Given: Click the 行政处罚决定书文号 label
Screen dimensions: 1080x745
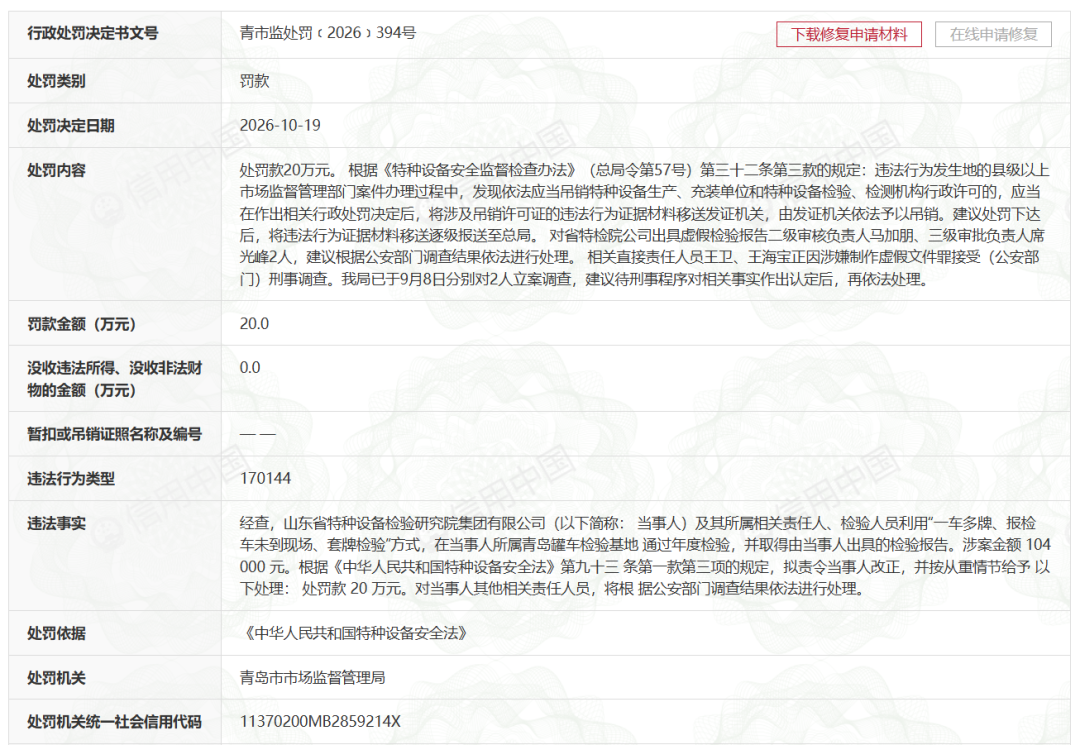Looking at the screenshot, I should pyautogui.click(x=93, y=33).
